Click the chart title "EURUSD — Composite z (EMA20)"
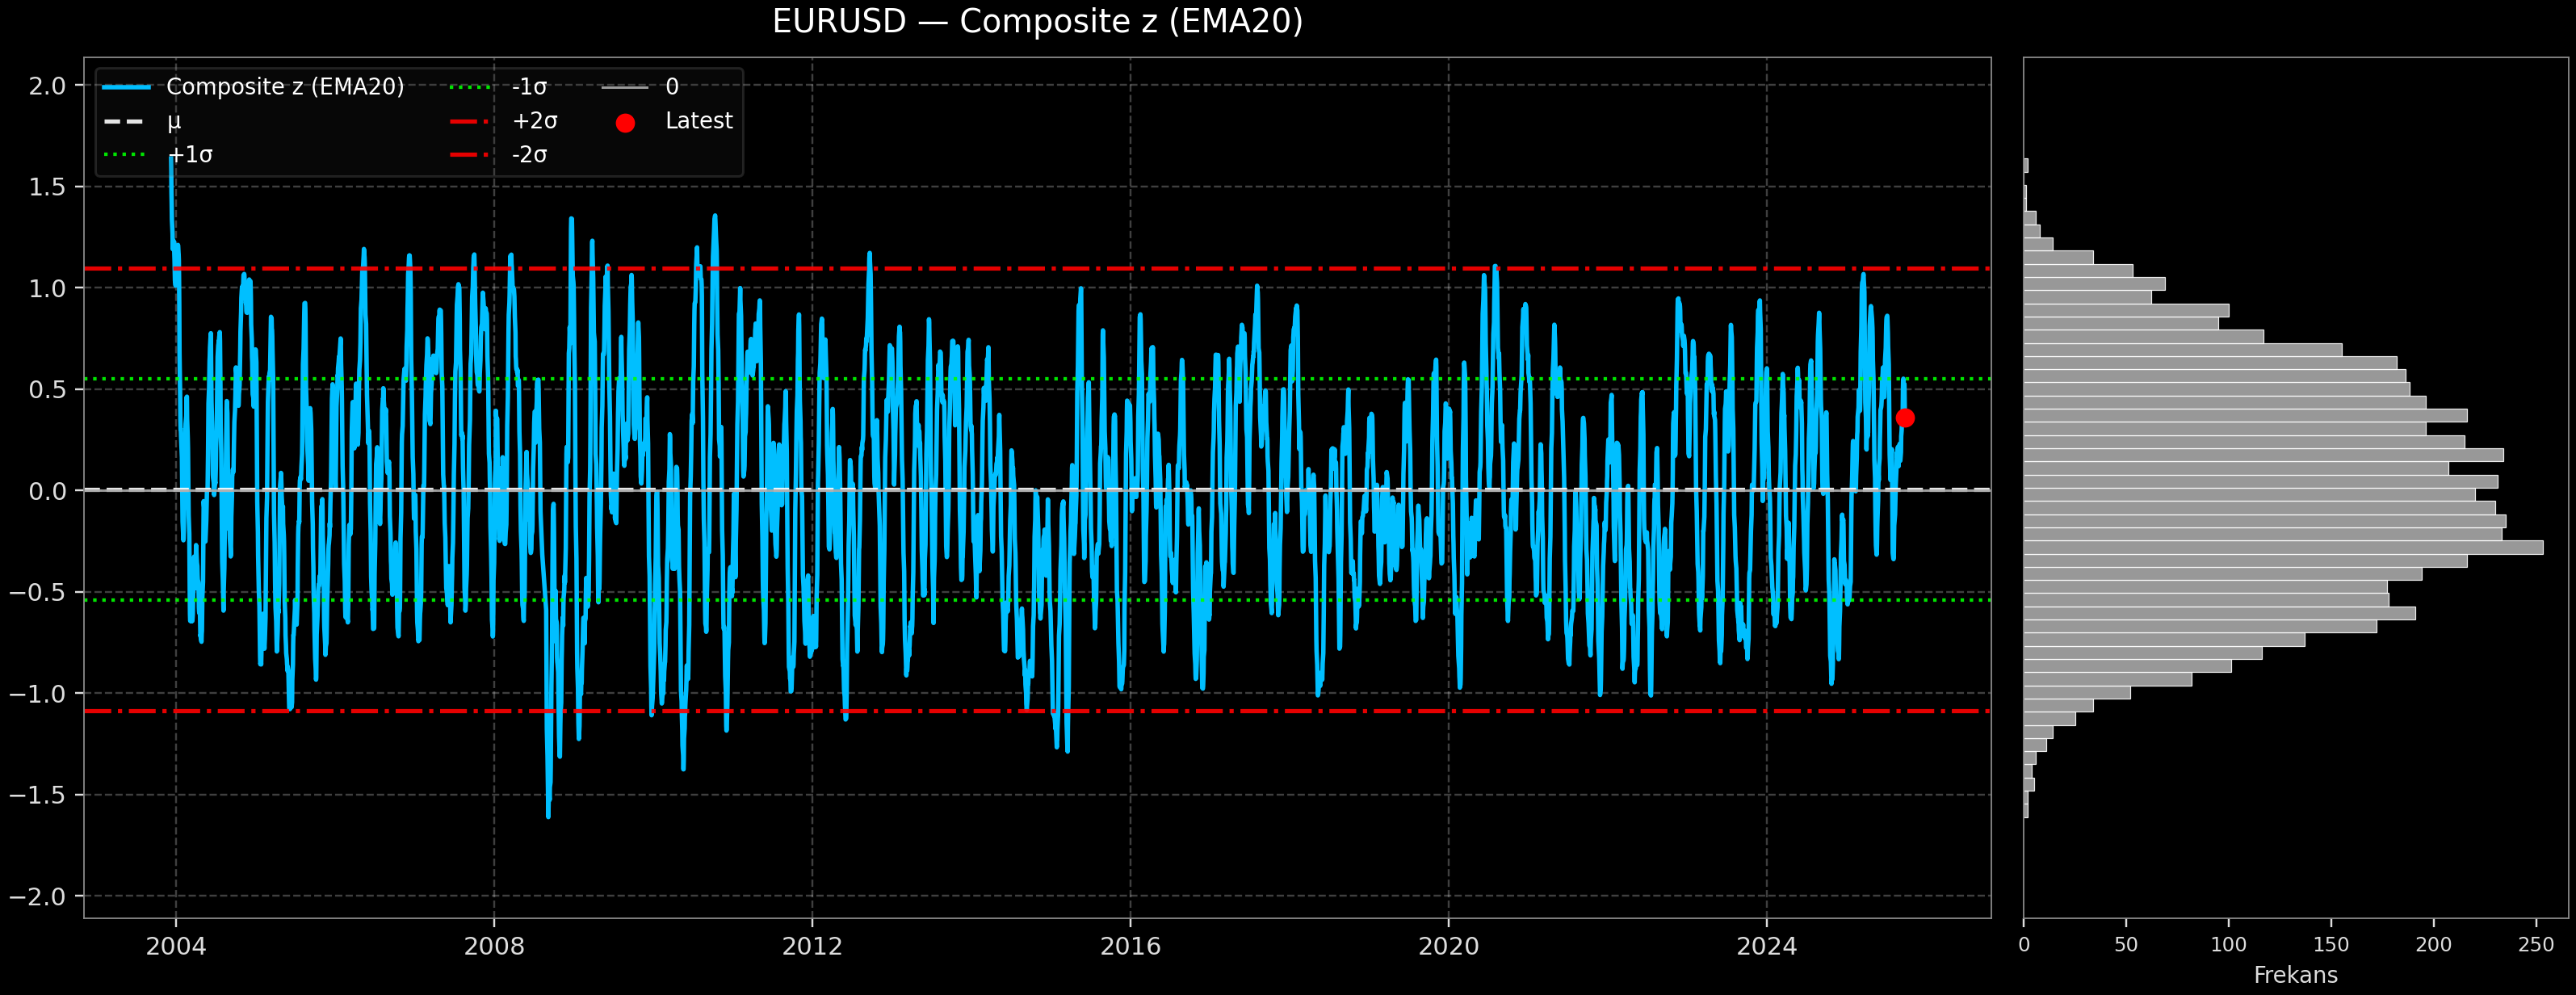Screen dimensions: 2576x995 (x=1037, y=22)
